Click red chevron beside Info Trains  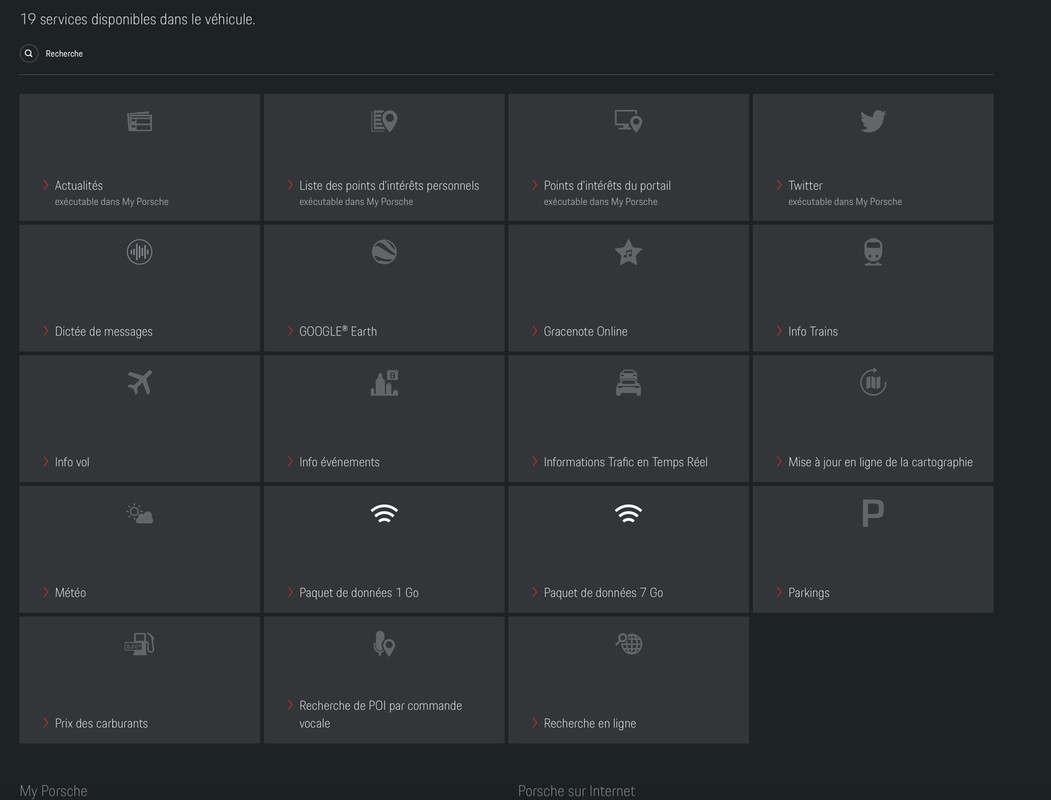pyautogui.click(x=779, y=330)
